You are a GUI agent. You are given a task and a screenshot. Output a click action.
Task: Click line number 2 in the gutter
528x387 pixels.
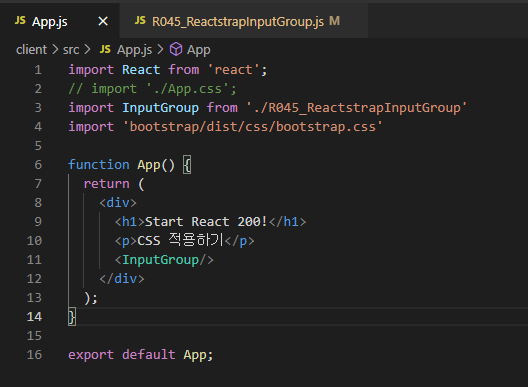pyautogui.click(x=38, y=89)
